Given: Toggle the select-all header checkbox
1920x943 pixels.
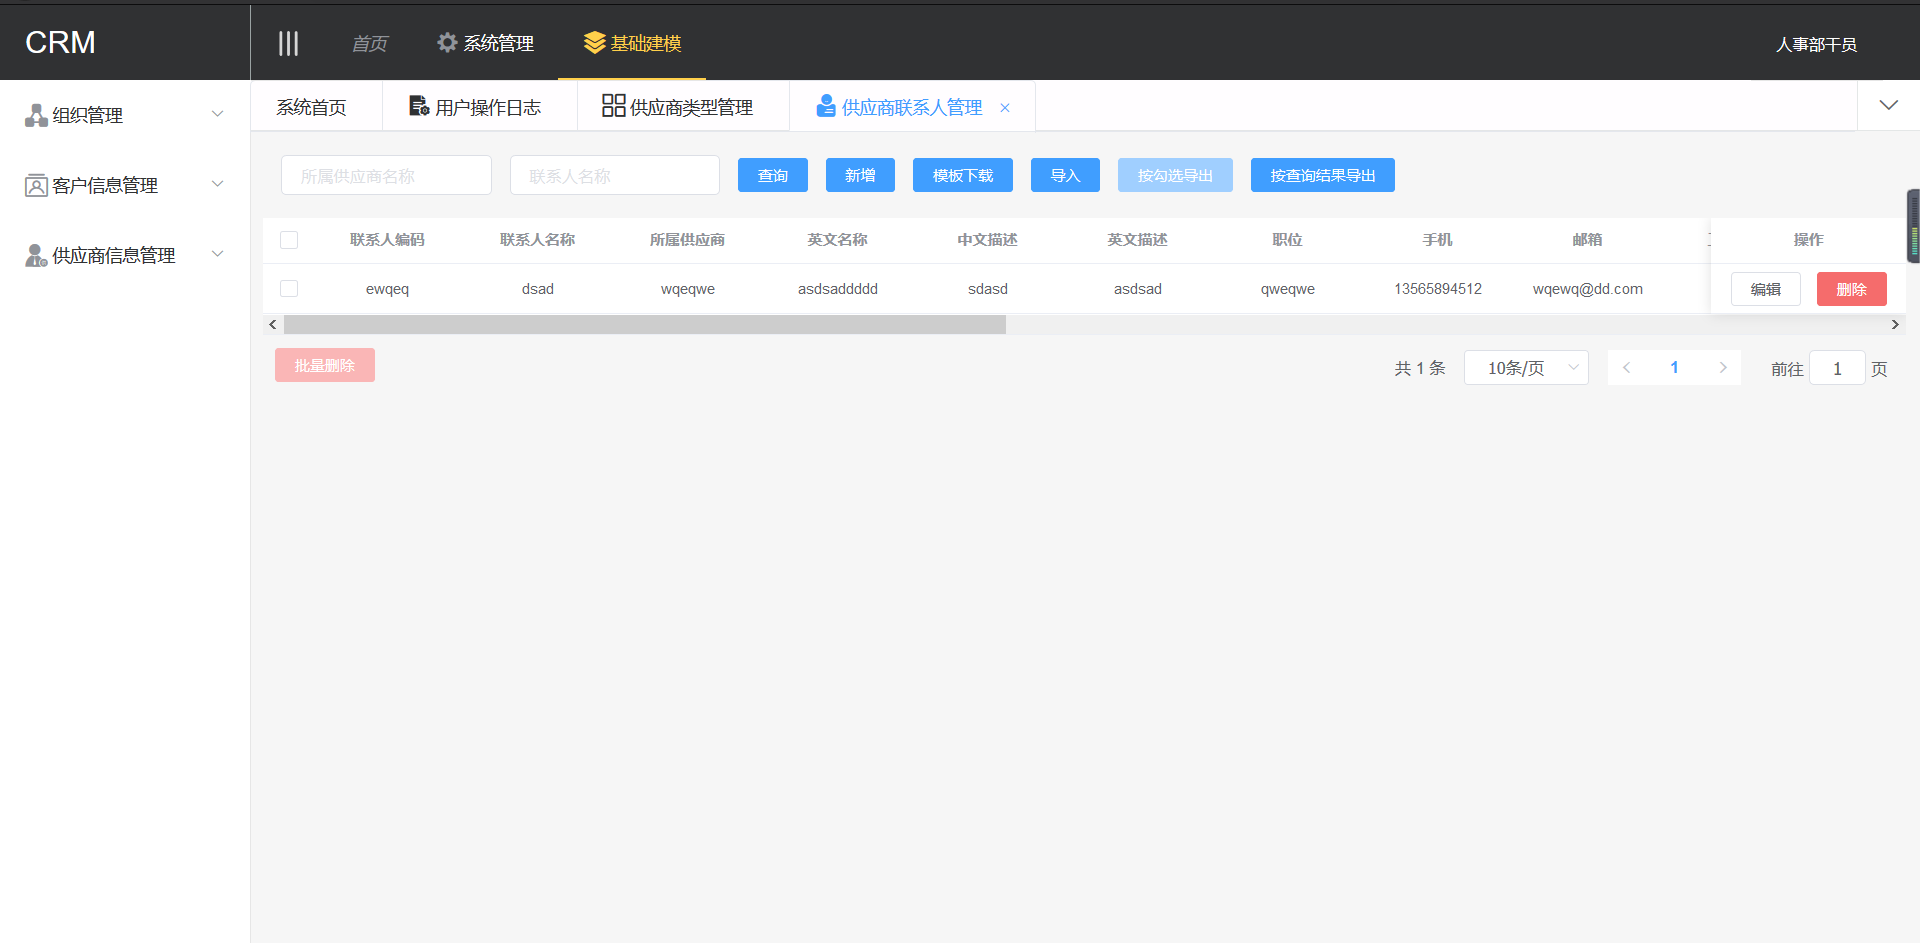Looking at the screenshot, I should click(x=289, y=240).
